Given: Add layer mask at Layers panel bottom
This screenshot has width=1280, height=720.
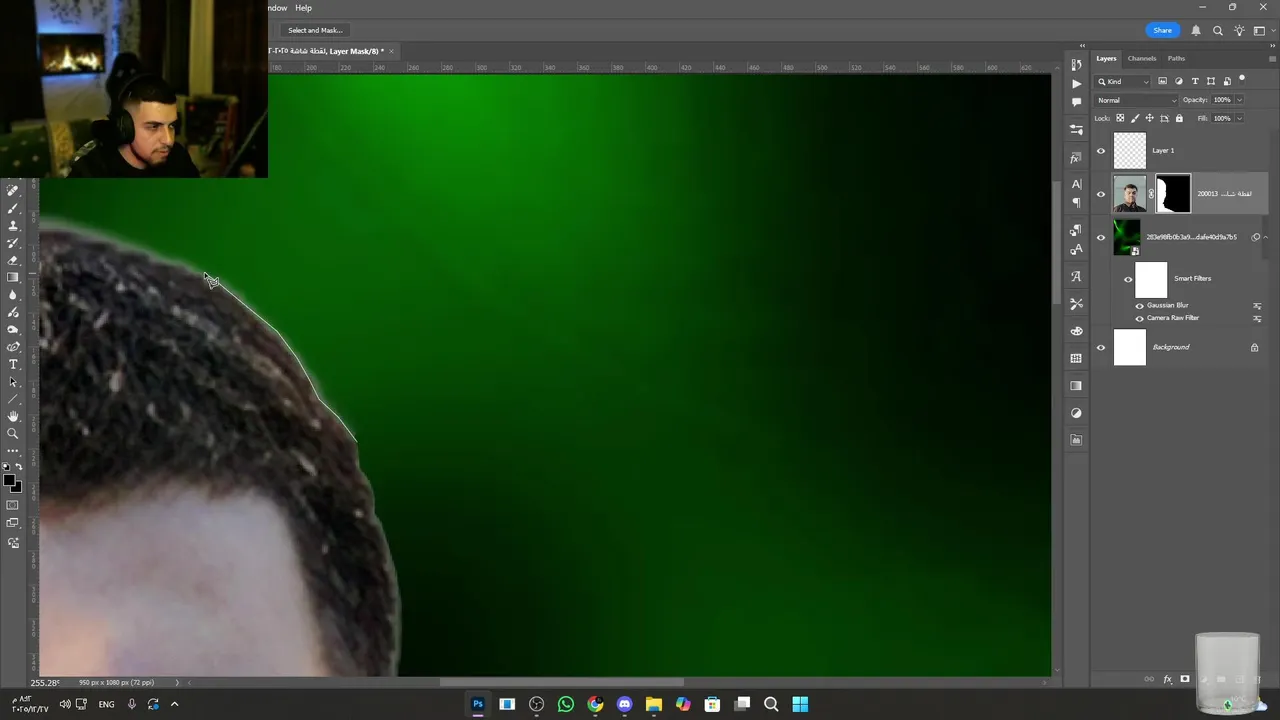Looking at the screenshot, I should click(x=1185, y=680).
